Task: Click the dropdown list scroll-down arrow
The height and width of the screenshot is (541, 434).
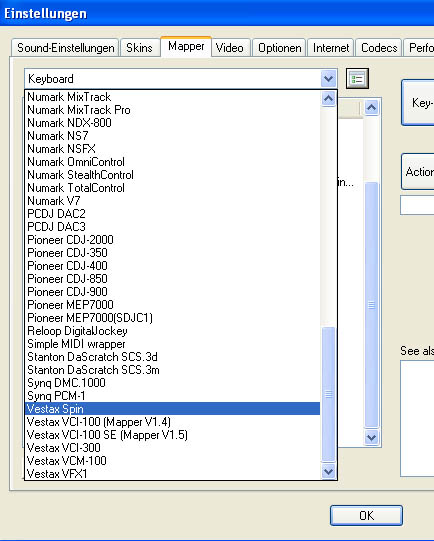Action: [328, 471]
